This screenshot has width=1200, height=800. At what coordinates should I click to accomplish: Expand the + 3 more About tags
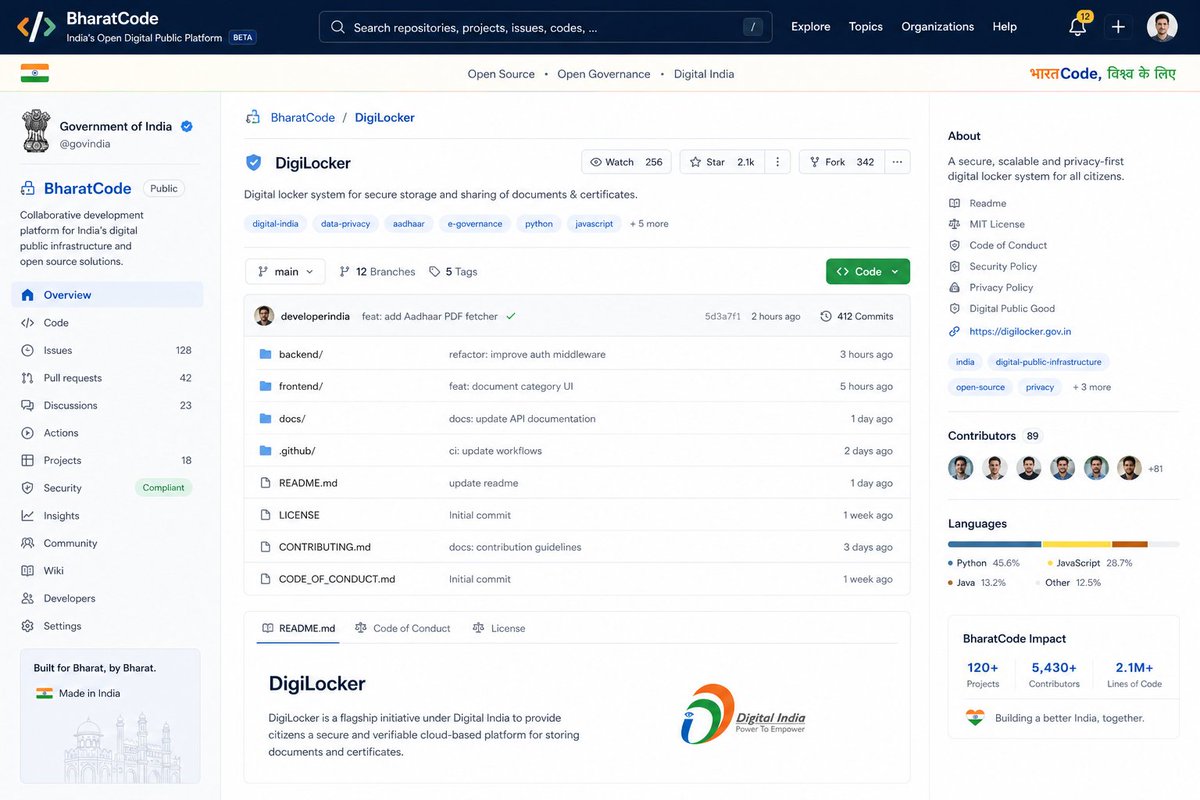(x=1092, y=387)
